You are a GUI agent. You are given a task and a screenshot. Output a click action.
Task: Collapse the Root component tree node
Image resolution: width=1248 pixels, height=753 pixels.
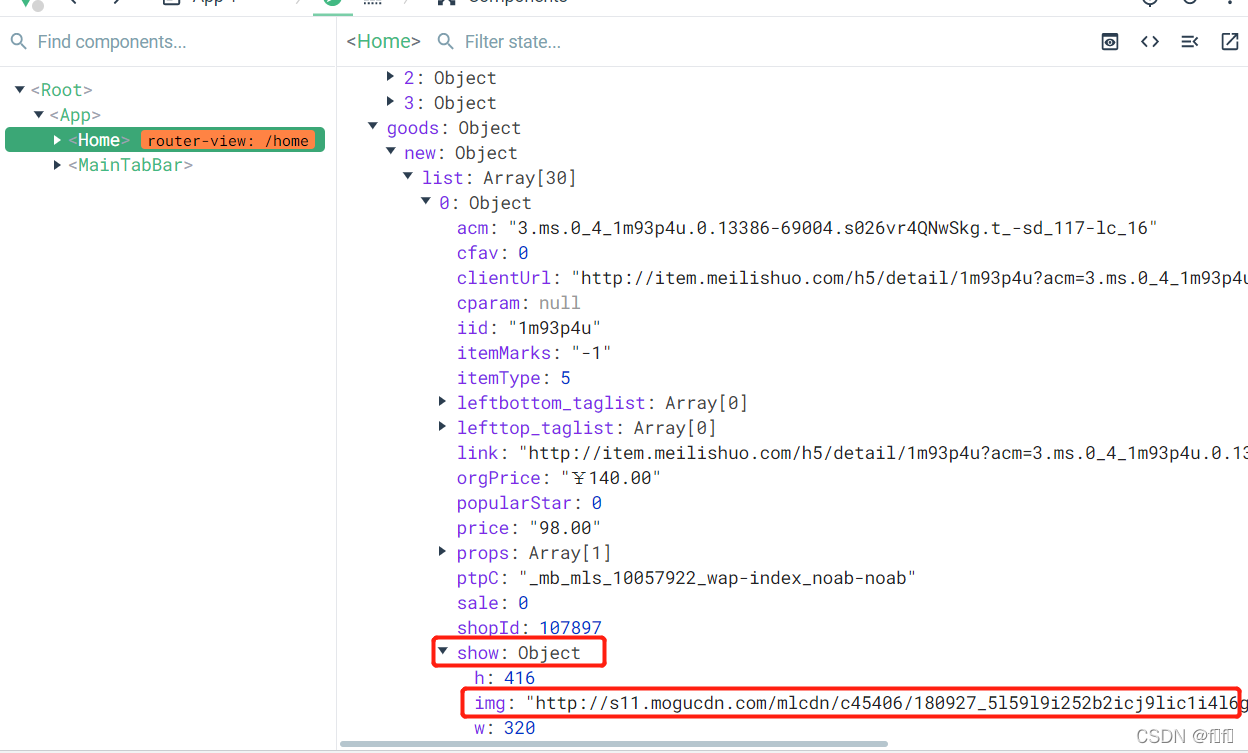[x=20, y=90]
